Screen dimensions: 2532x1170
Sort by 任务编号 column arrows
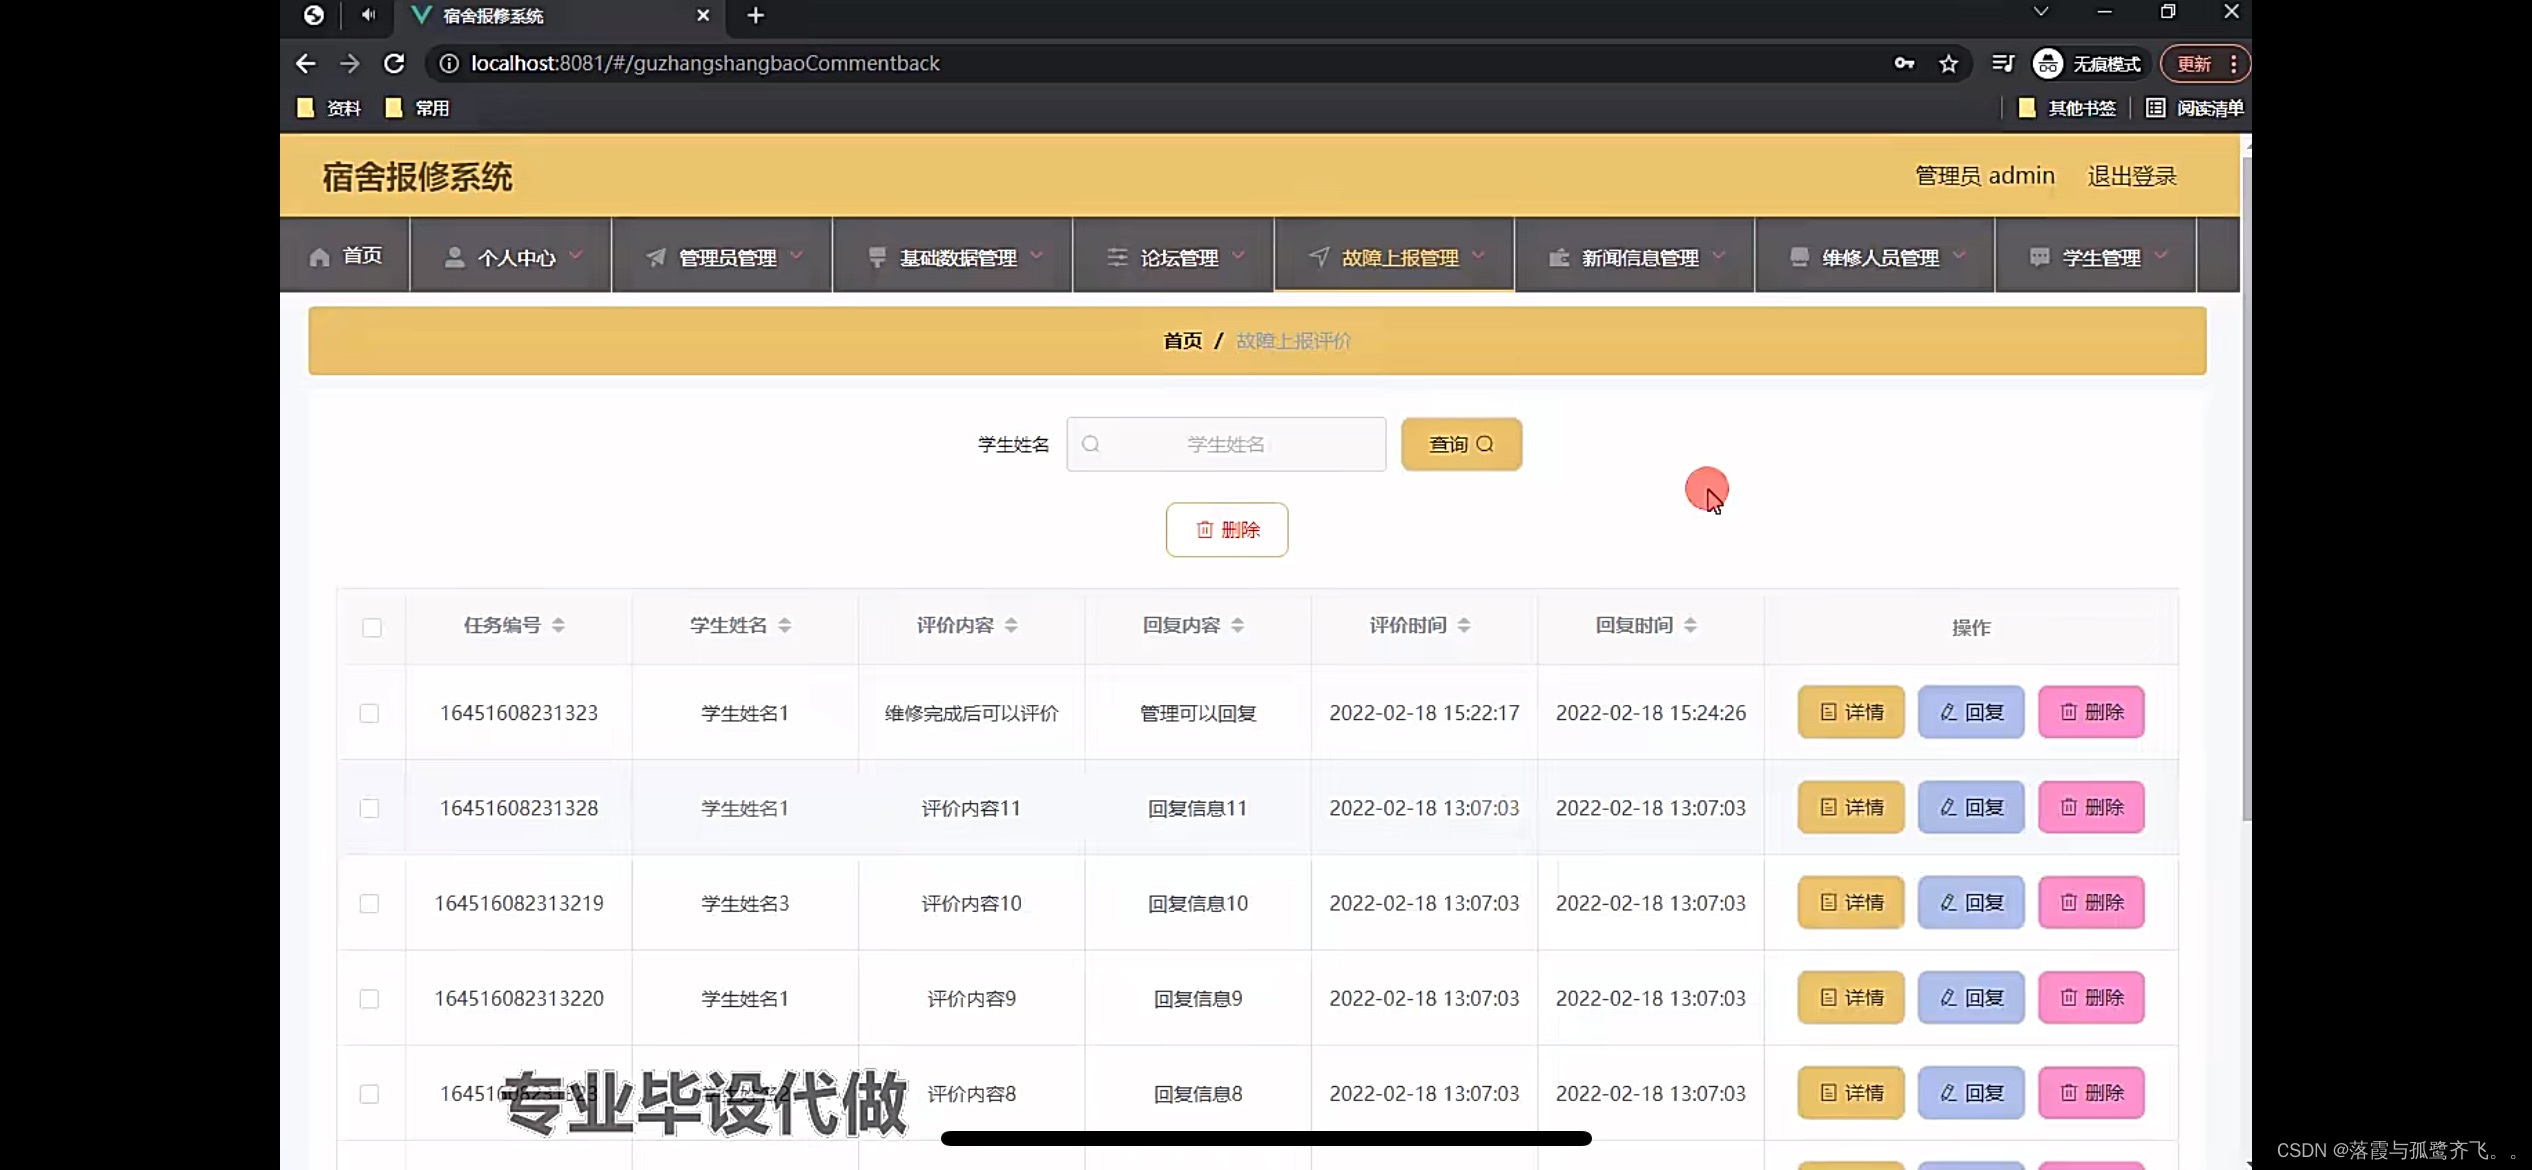tap(558, 625)
